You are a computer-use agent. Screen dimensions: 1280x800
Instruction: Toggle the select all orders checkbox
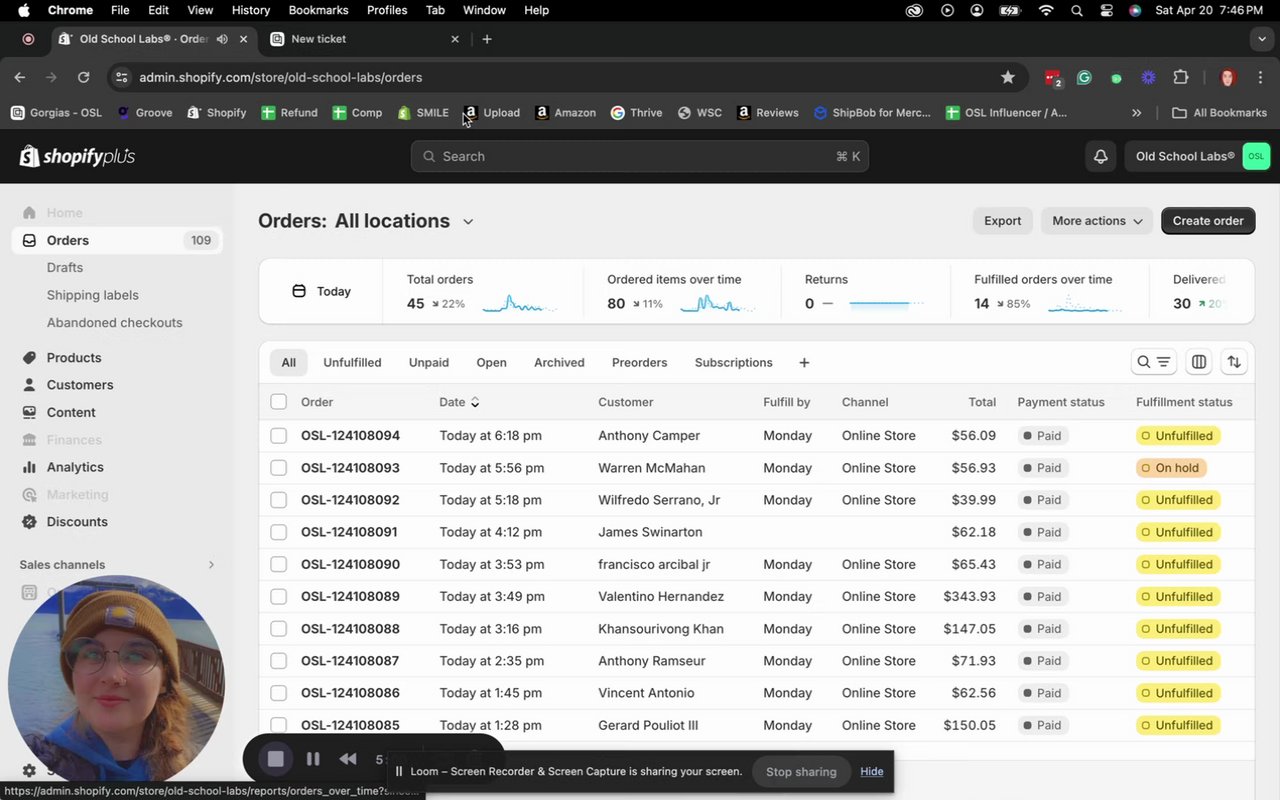pos(278,402)
